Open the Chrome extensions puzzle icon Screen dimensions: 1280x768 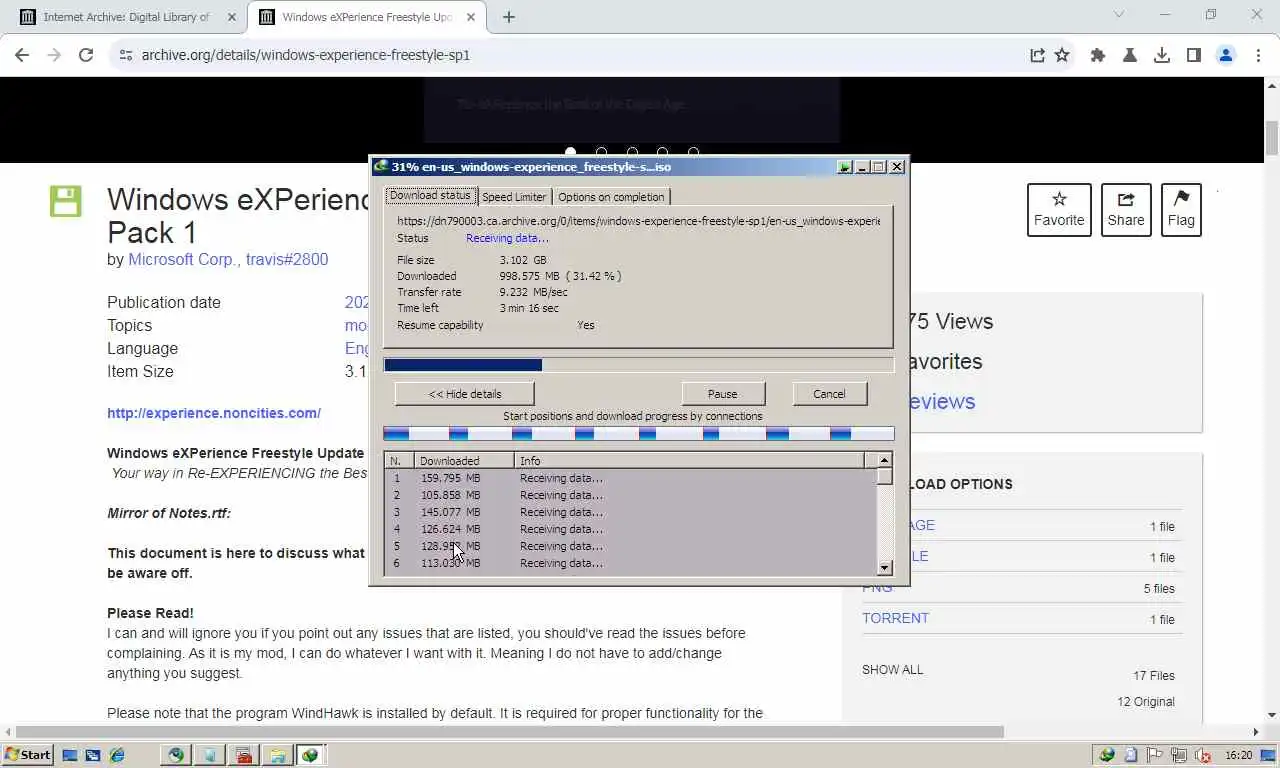[1098, 55]
